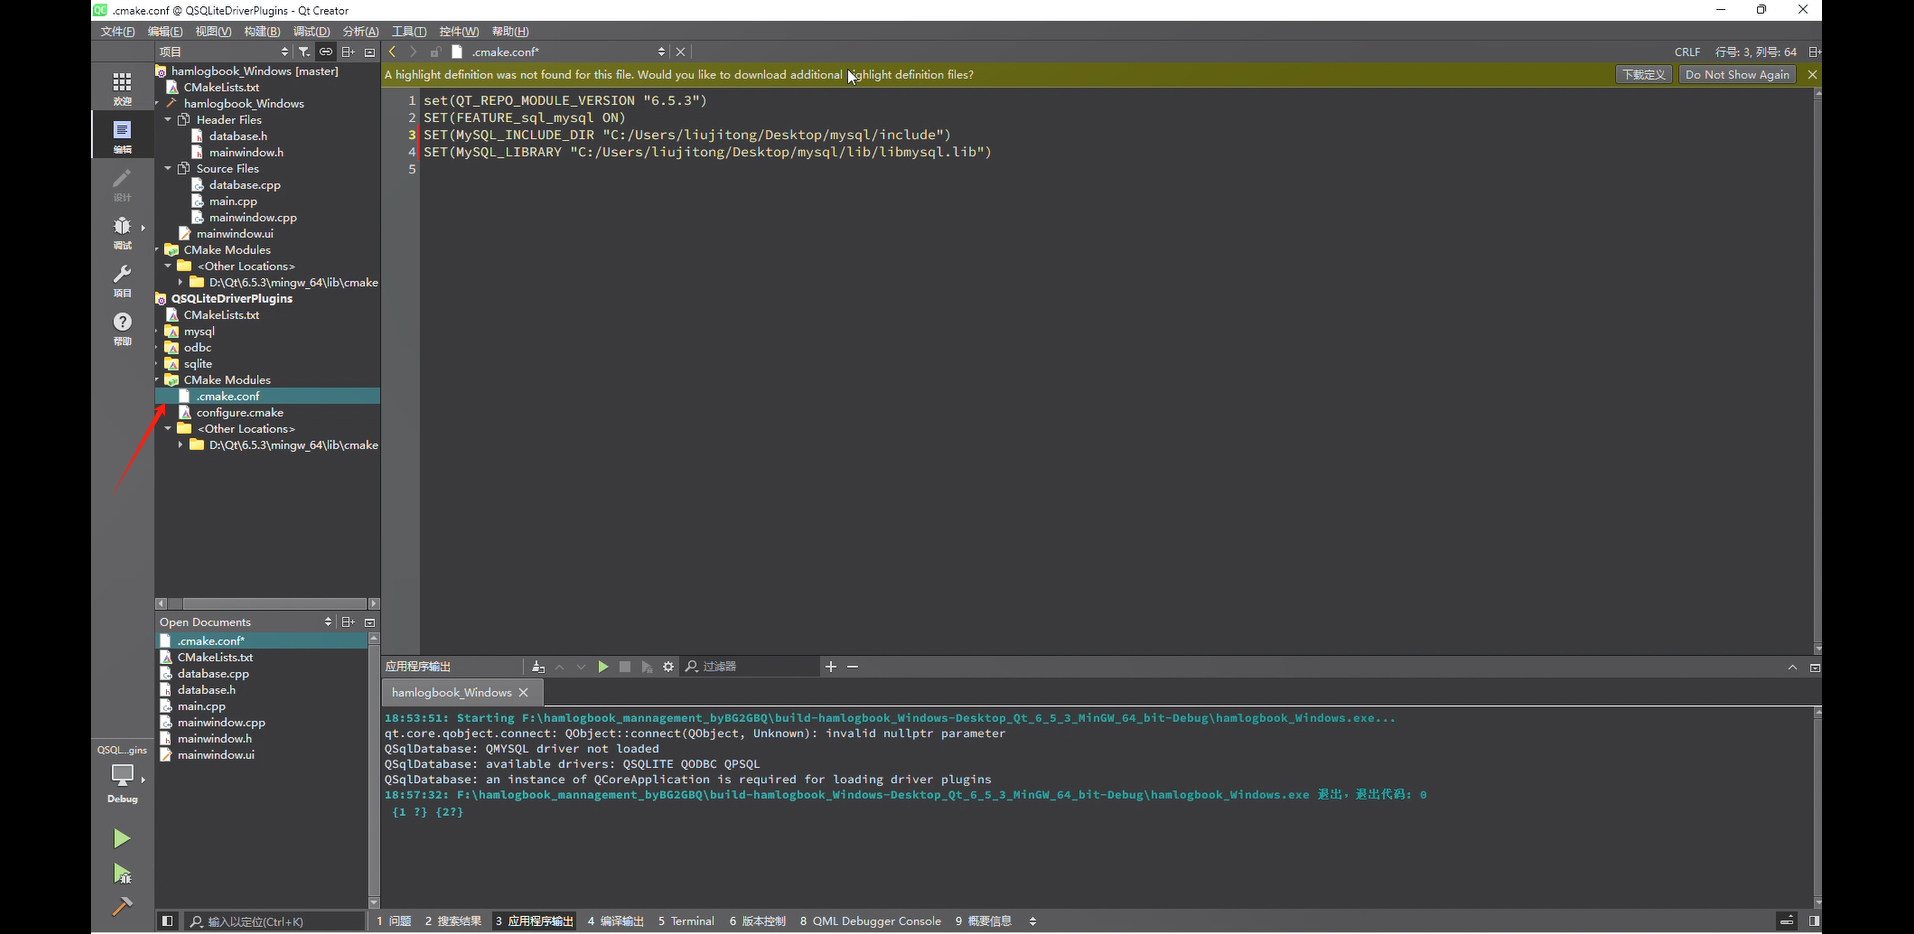This screenshot has height=934, width=1914.
Task: Zoom out output text with minus
Action: (852, 666)
